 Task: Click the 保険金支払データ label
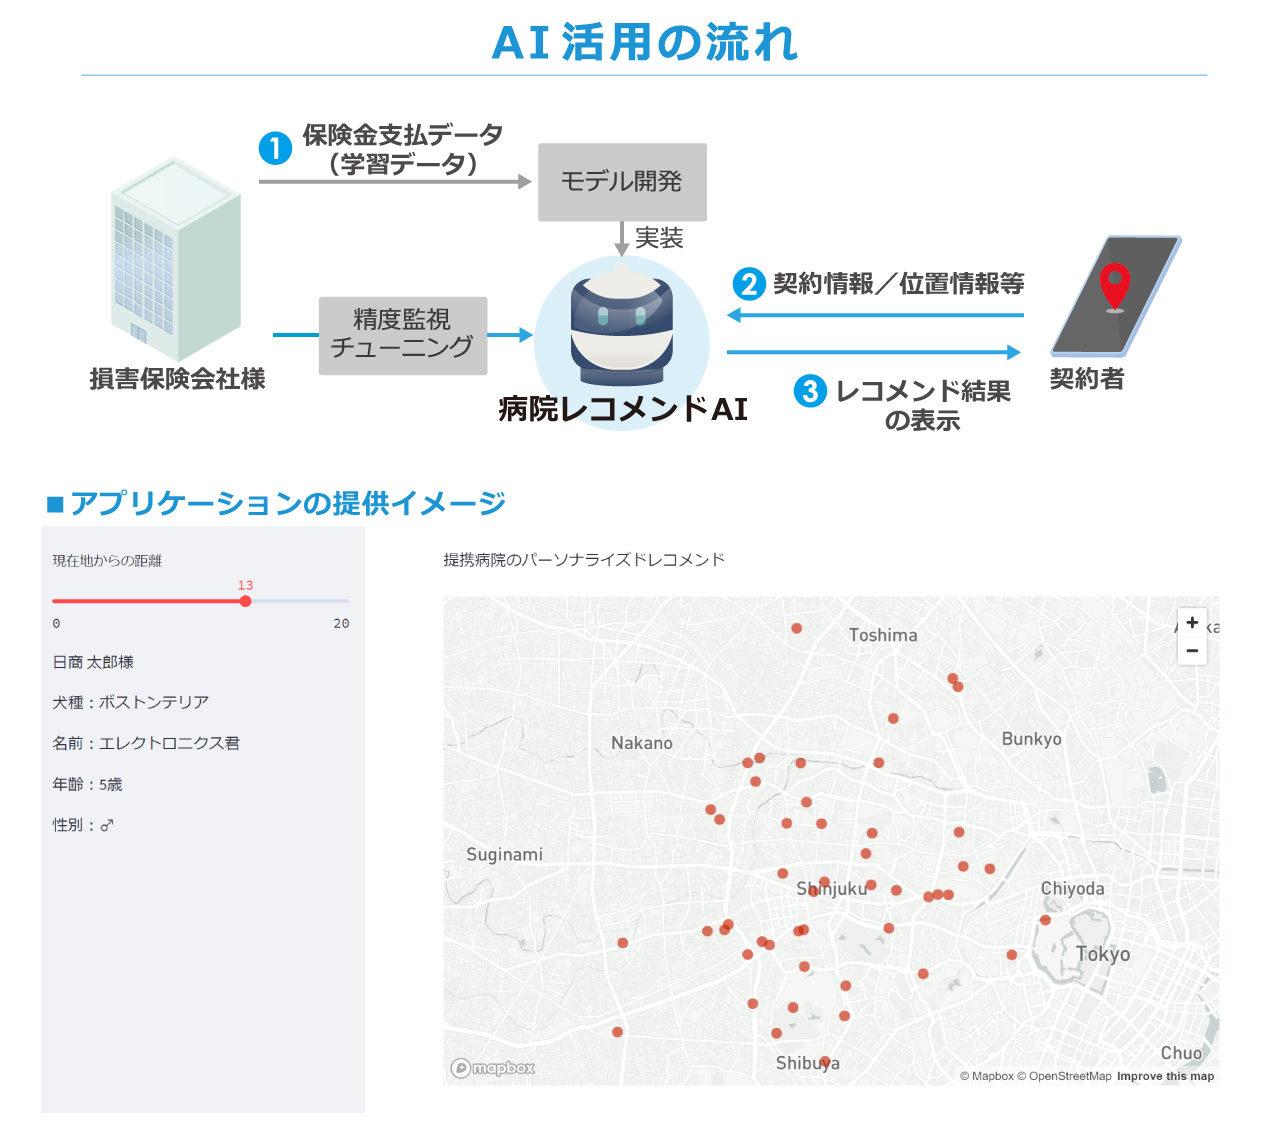tap(403, 135)
